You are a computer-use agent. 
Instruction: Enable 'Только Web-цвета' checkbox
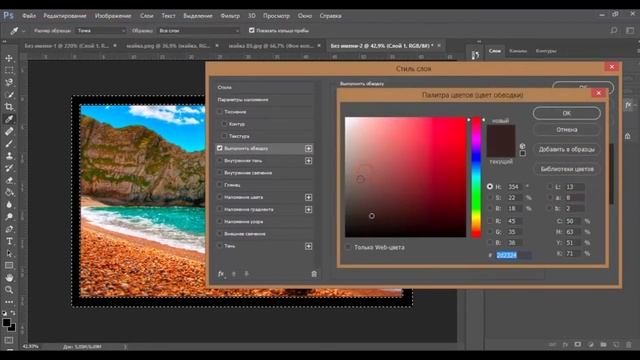point(348,247)
